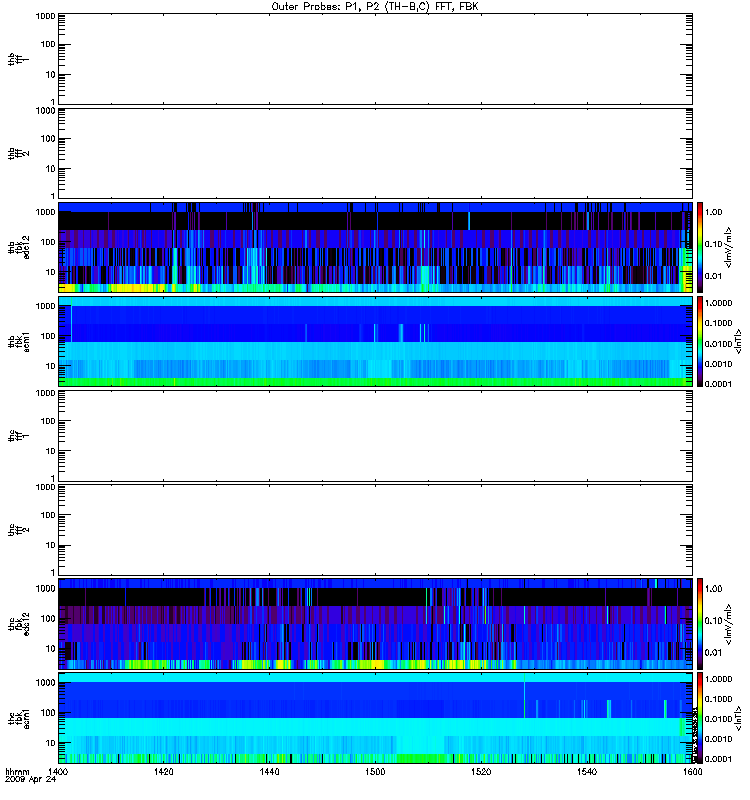Screen dimensions: 750x800
Task: Click the '2009 Apr 24' date label
Action: [30, 780]
